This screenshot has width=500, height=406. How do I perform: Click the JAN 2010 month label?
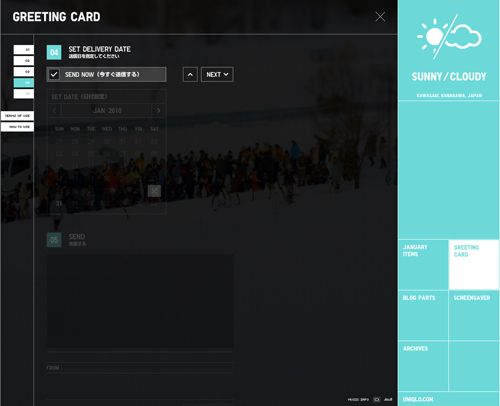[107, 110]
